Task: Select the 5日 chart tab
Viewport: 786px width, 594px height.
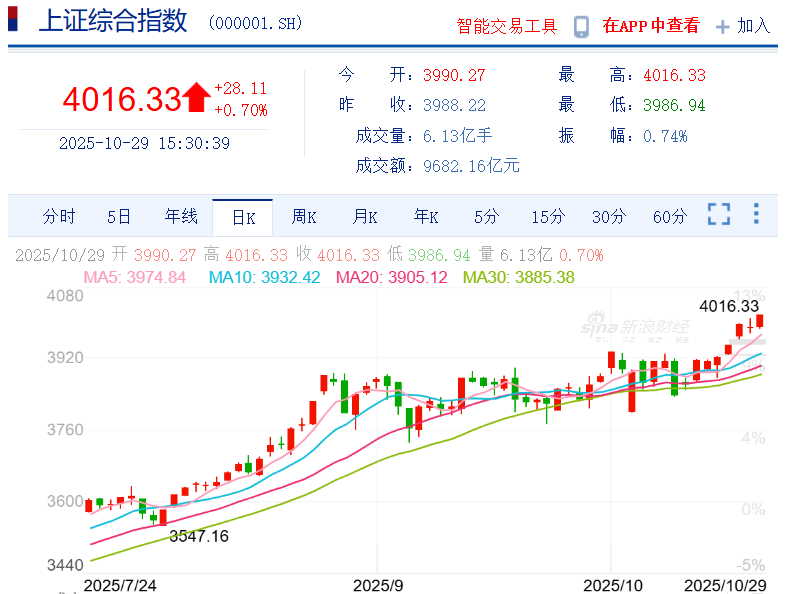Action: pyautogui.click(x=119, y=216)
